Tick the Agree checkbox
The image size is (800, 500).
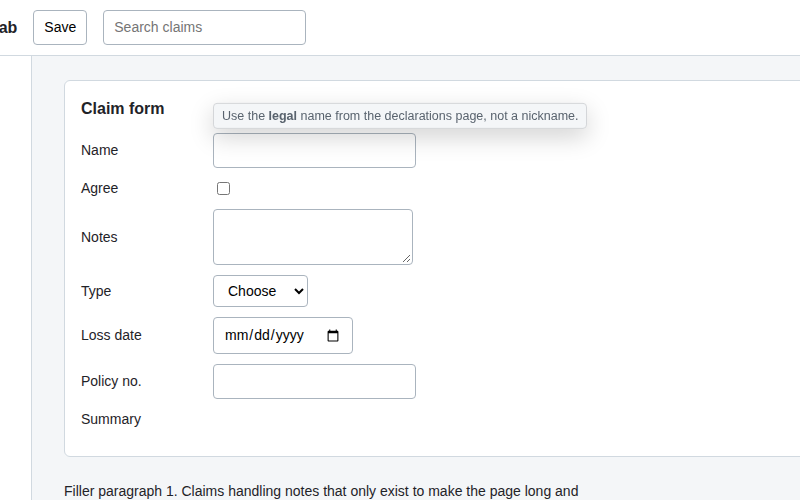(223, 188)
